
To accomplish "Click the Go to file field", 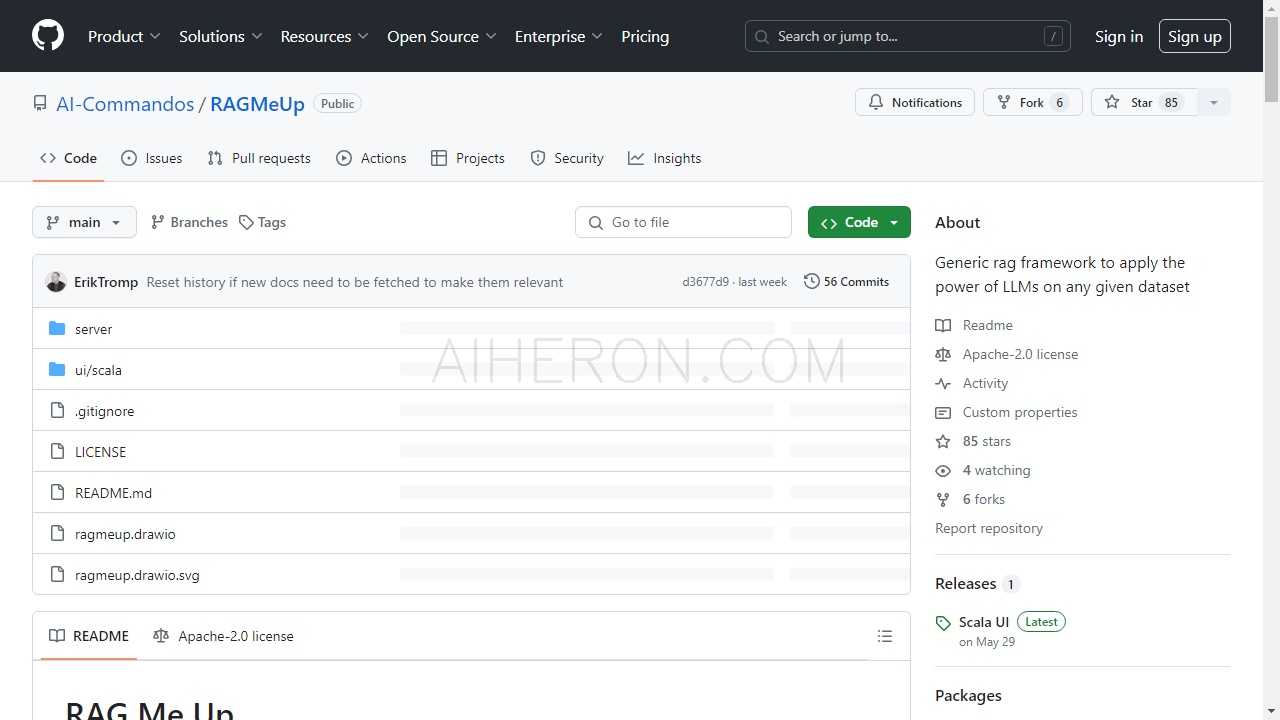I will [x=683, y=222].
